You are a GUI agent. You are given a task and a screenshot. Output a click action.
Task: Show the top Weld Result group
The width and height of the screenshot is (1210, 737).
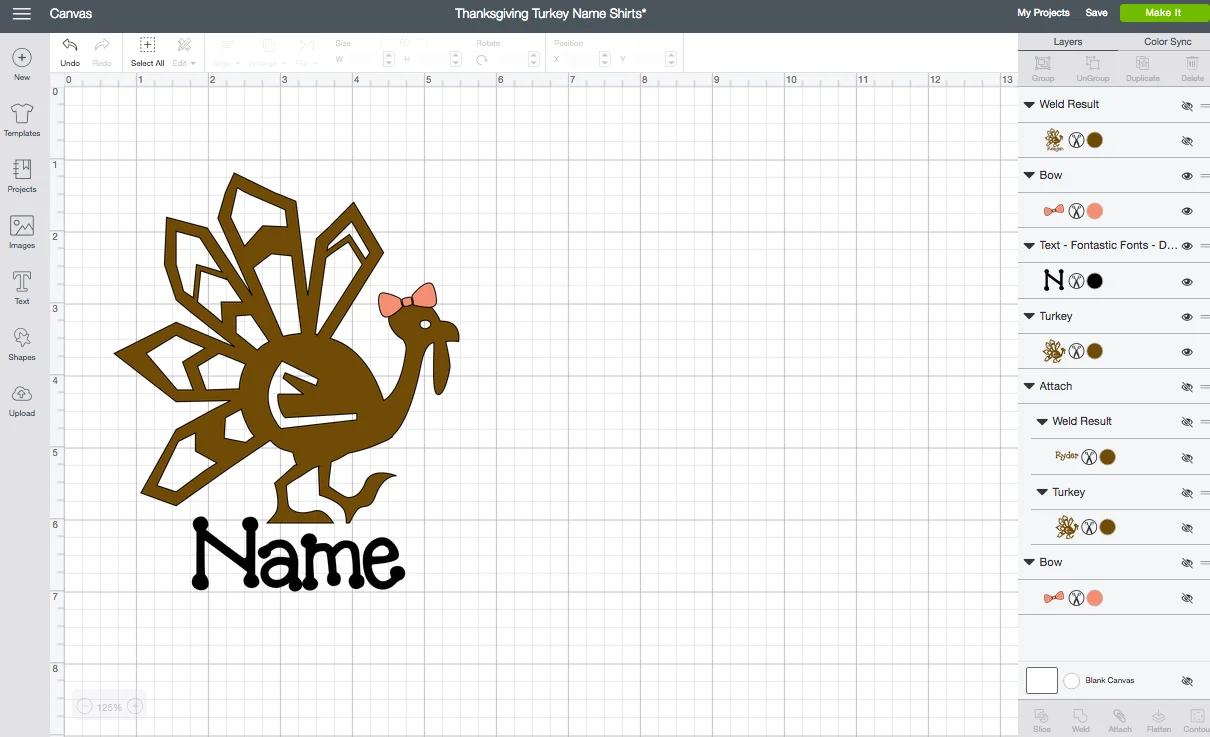click(1187, 105)
